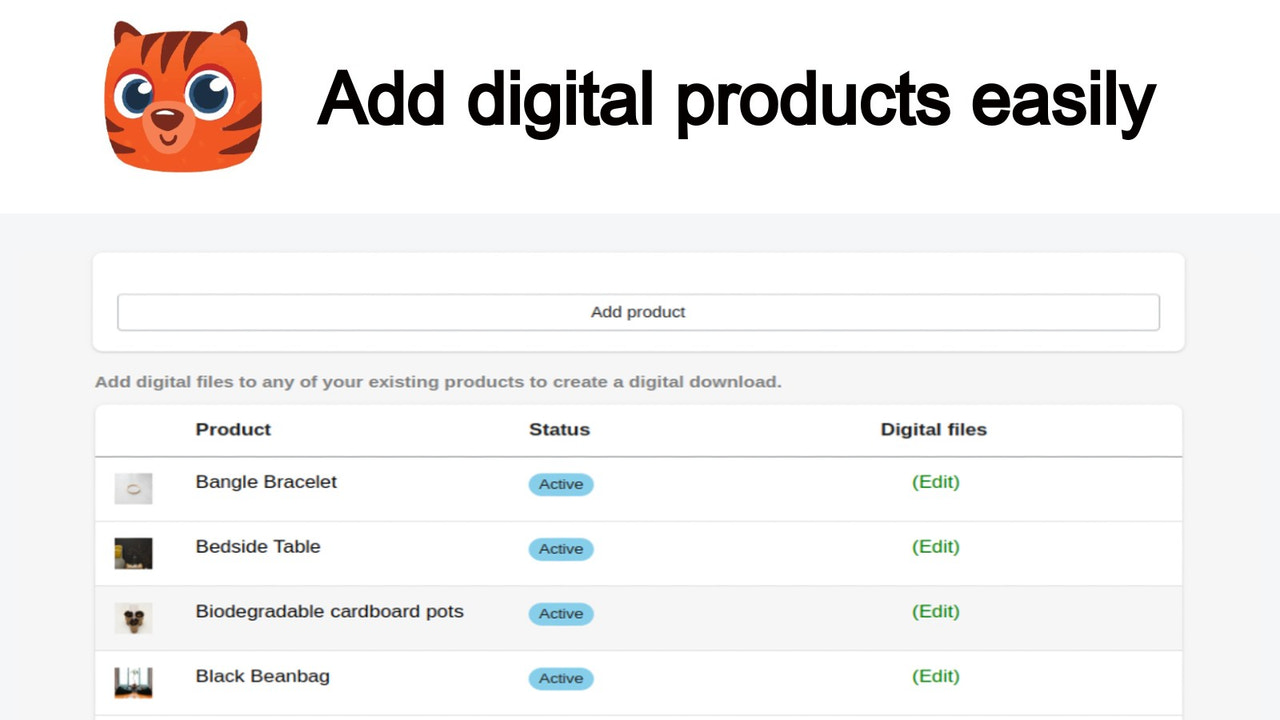Toggle the Active status on Bedside Table

(x=560, y=549)
